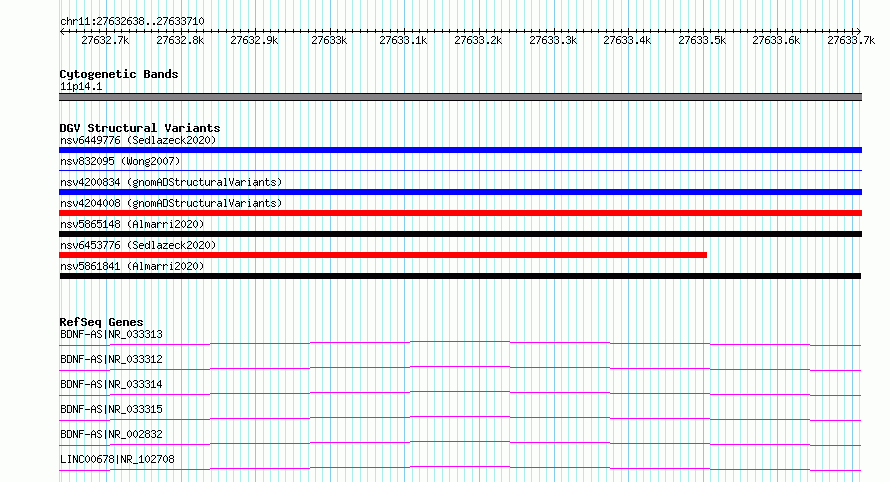Click the black bar of nsv5865148
Screen dimensions: 890x482
pos(460,234)
